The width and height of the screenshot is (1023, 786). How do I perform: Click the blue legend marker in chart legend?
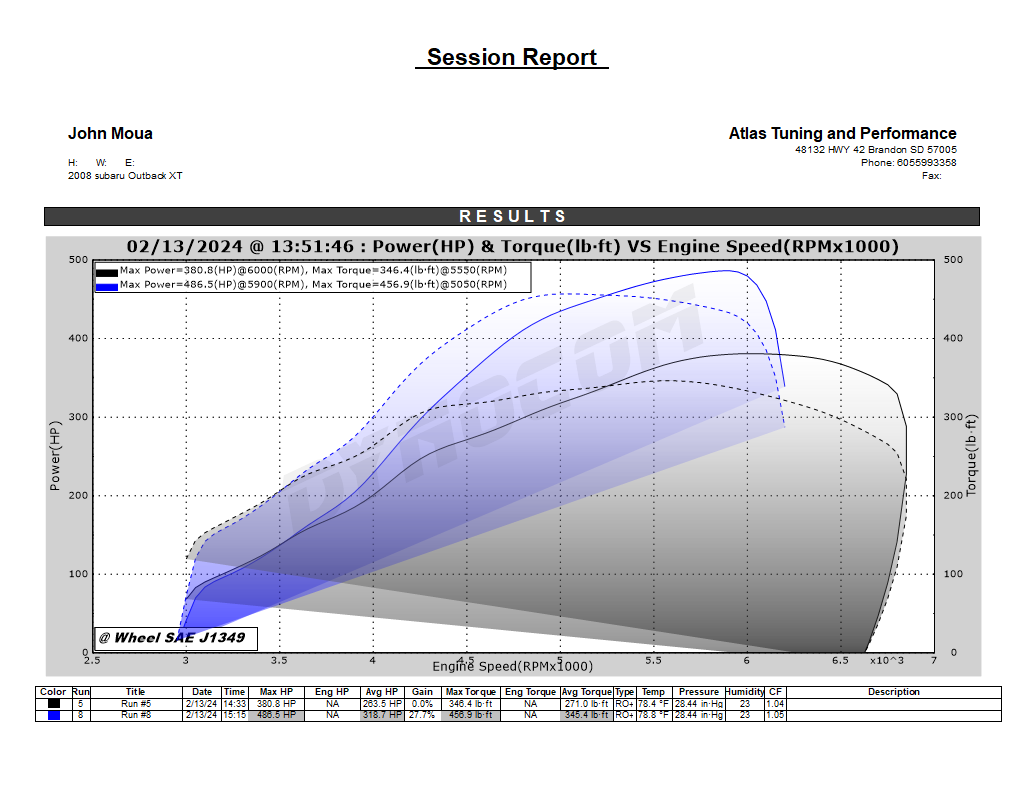point(106,286)
